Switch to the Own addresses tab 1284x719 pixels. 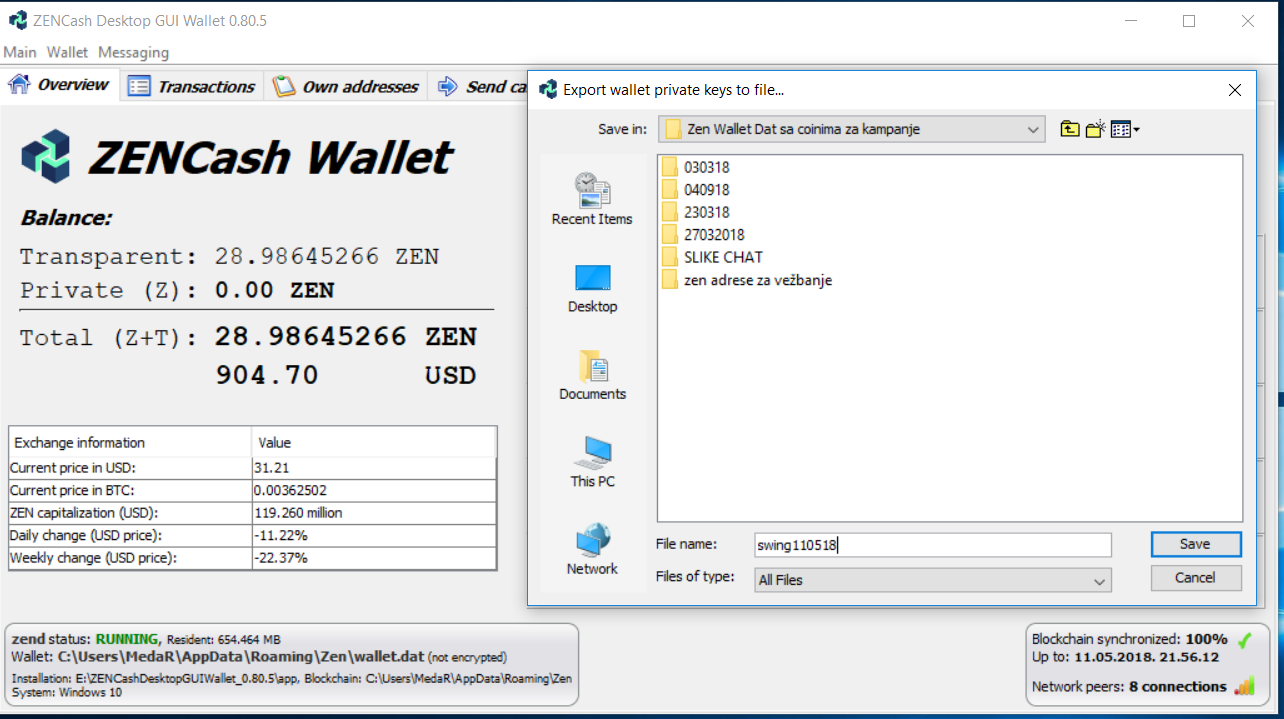click(346, 86)
